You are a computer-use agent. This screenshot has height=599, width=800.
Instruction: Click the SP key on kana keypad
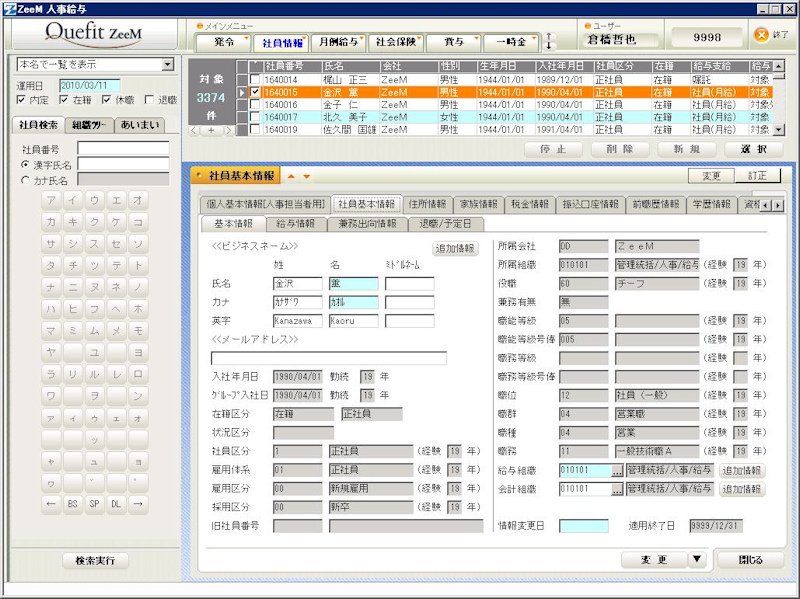(x=94, y=504)
